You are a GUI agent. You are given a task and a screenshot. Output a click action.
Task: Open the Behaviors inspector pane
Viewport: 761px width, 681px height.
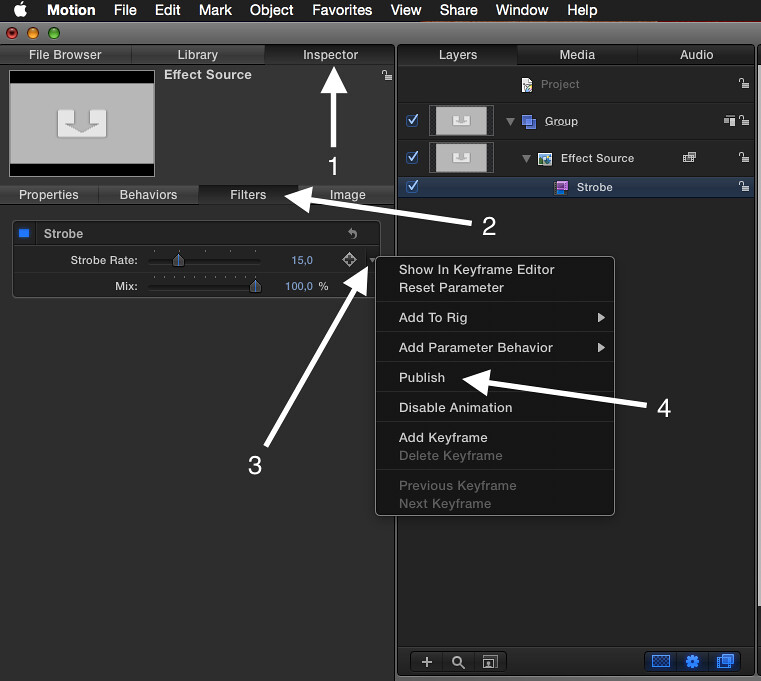pyautogui.click(x=148, y=195)
